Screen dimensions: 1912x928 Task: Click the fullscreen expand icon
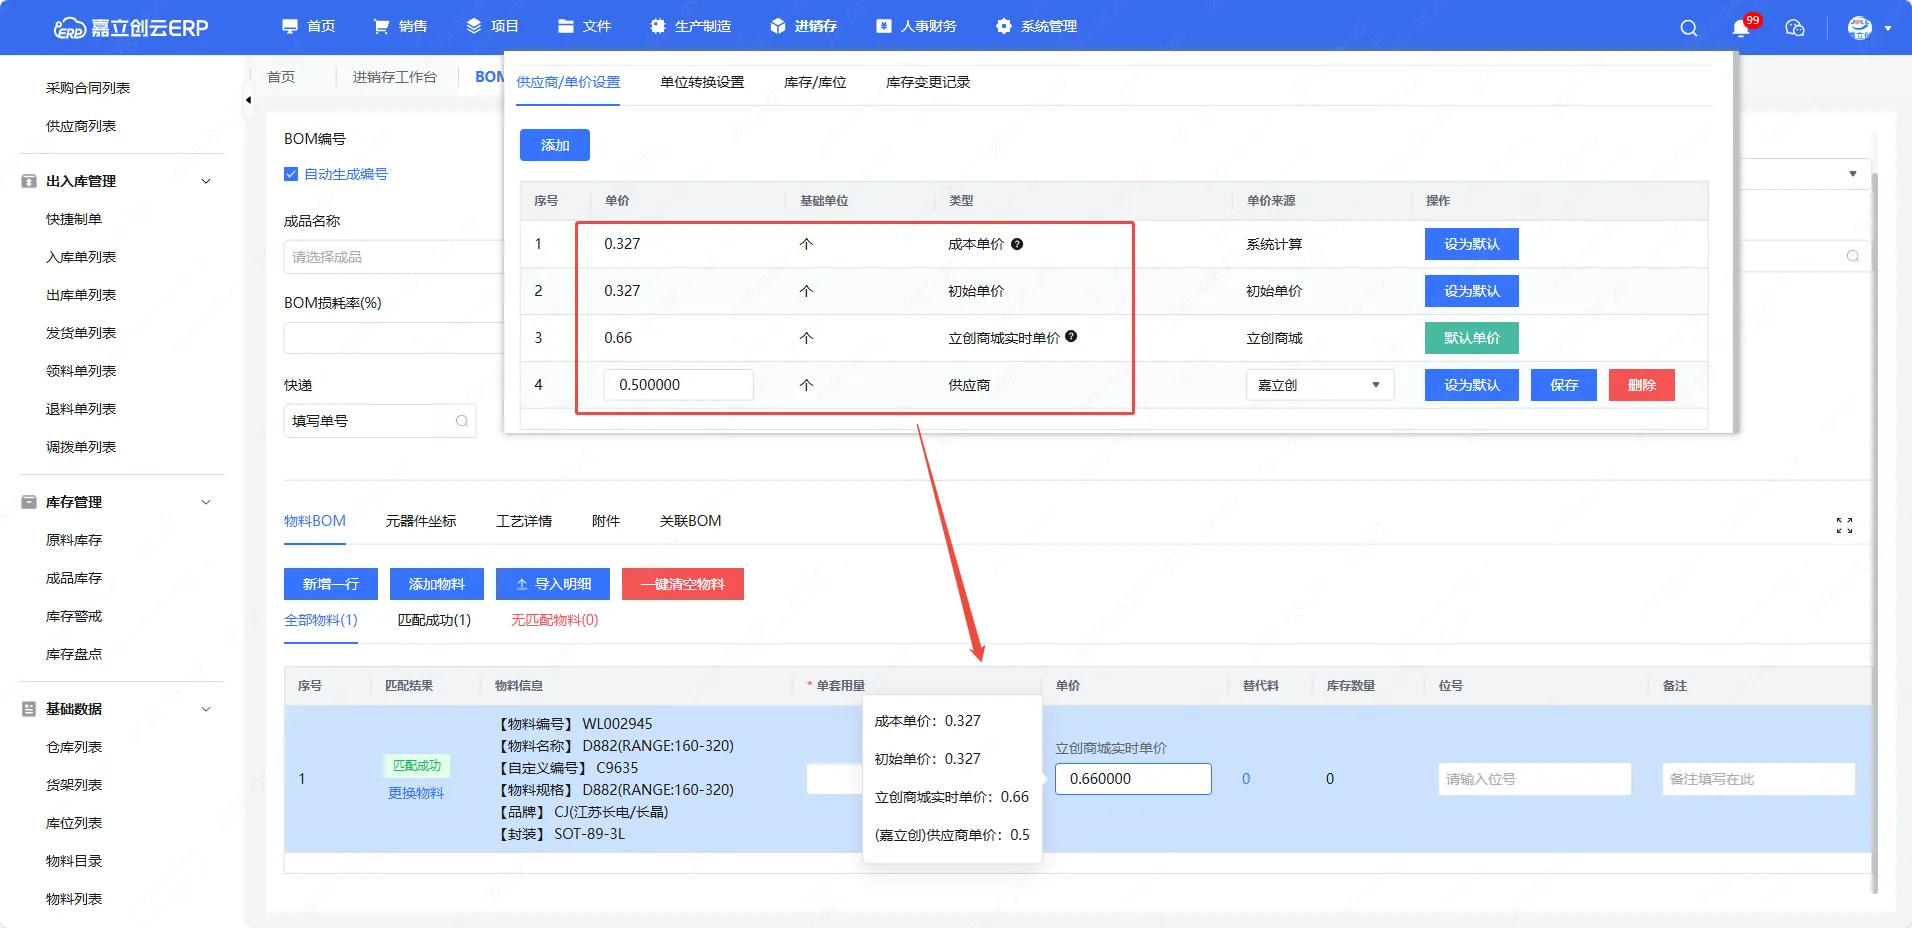[x=1844, y=525]
